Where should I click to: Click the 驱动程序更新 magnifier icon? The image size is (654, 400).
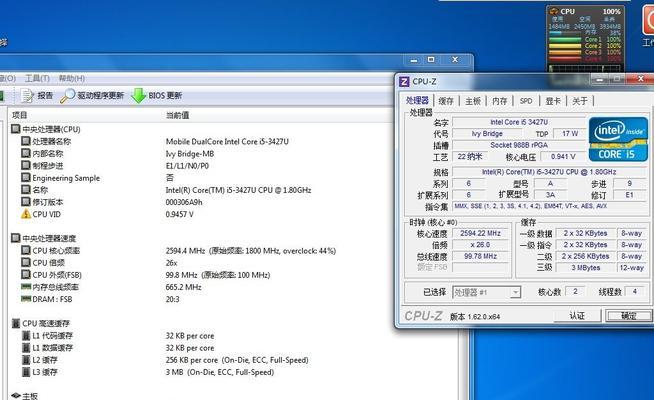click(67, 96)
